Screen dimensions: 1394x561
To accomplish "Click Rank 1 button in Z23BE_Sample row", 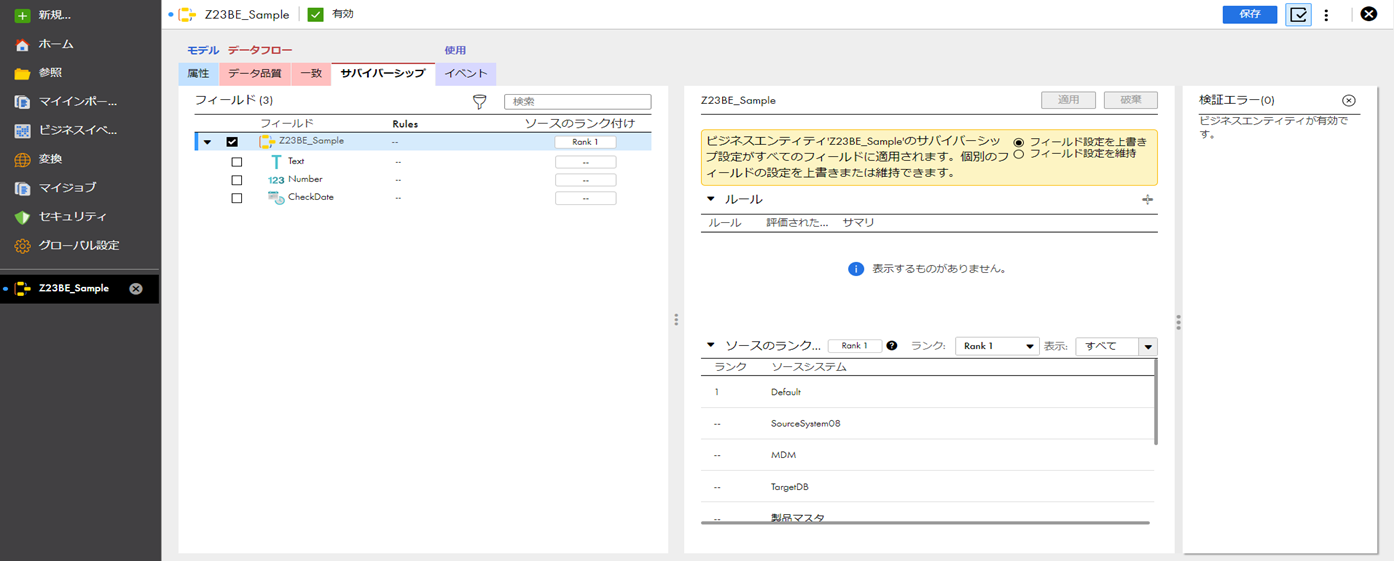I will [585, 142].
